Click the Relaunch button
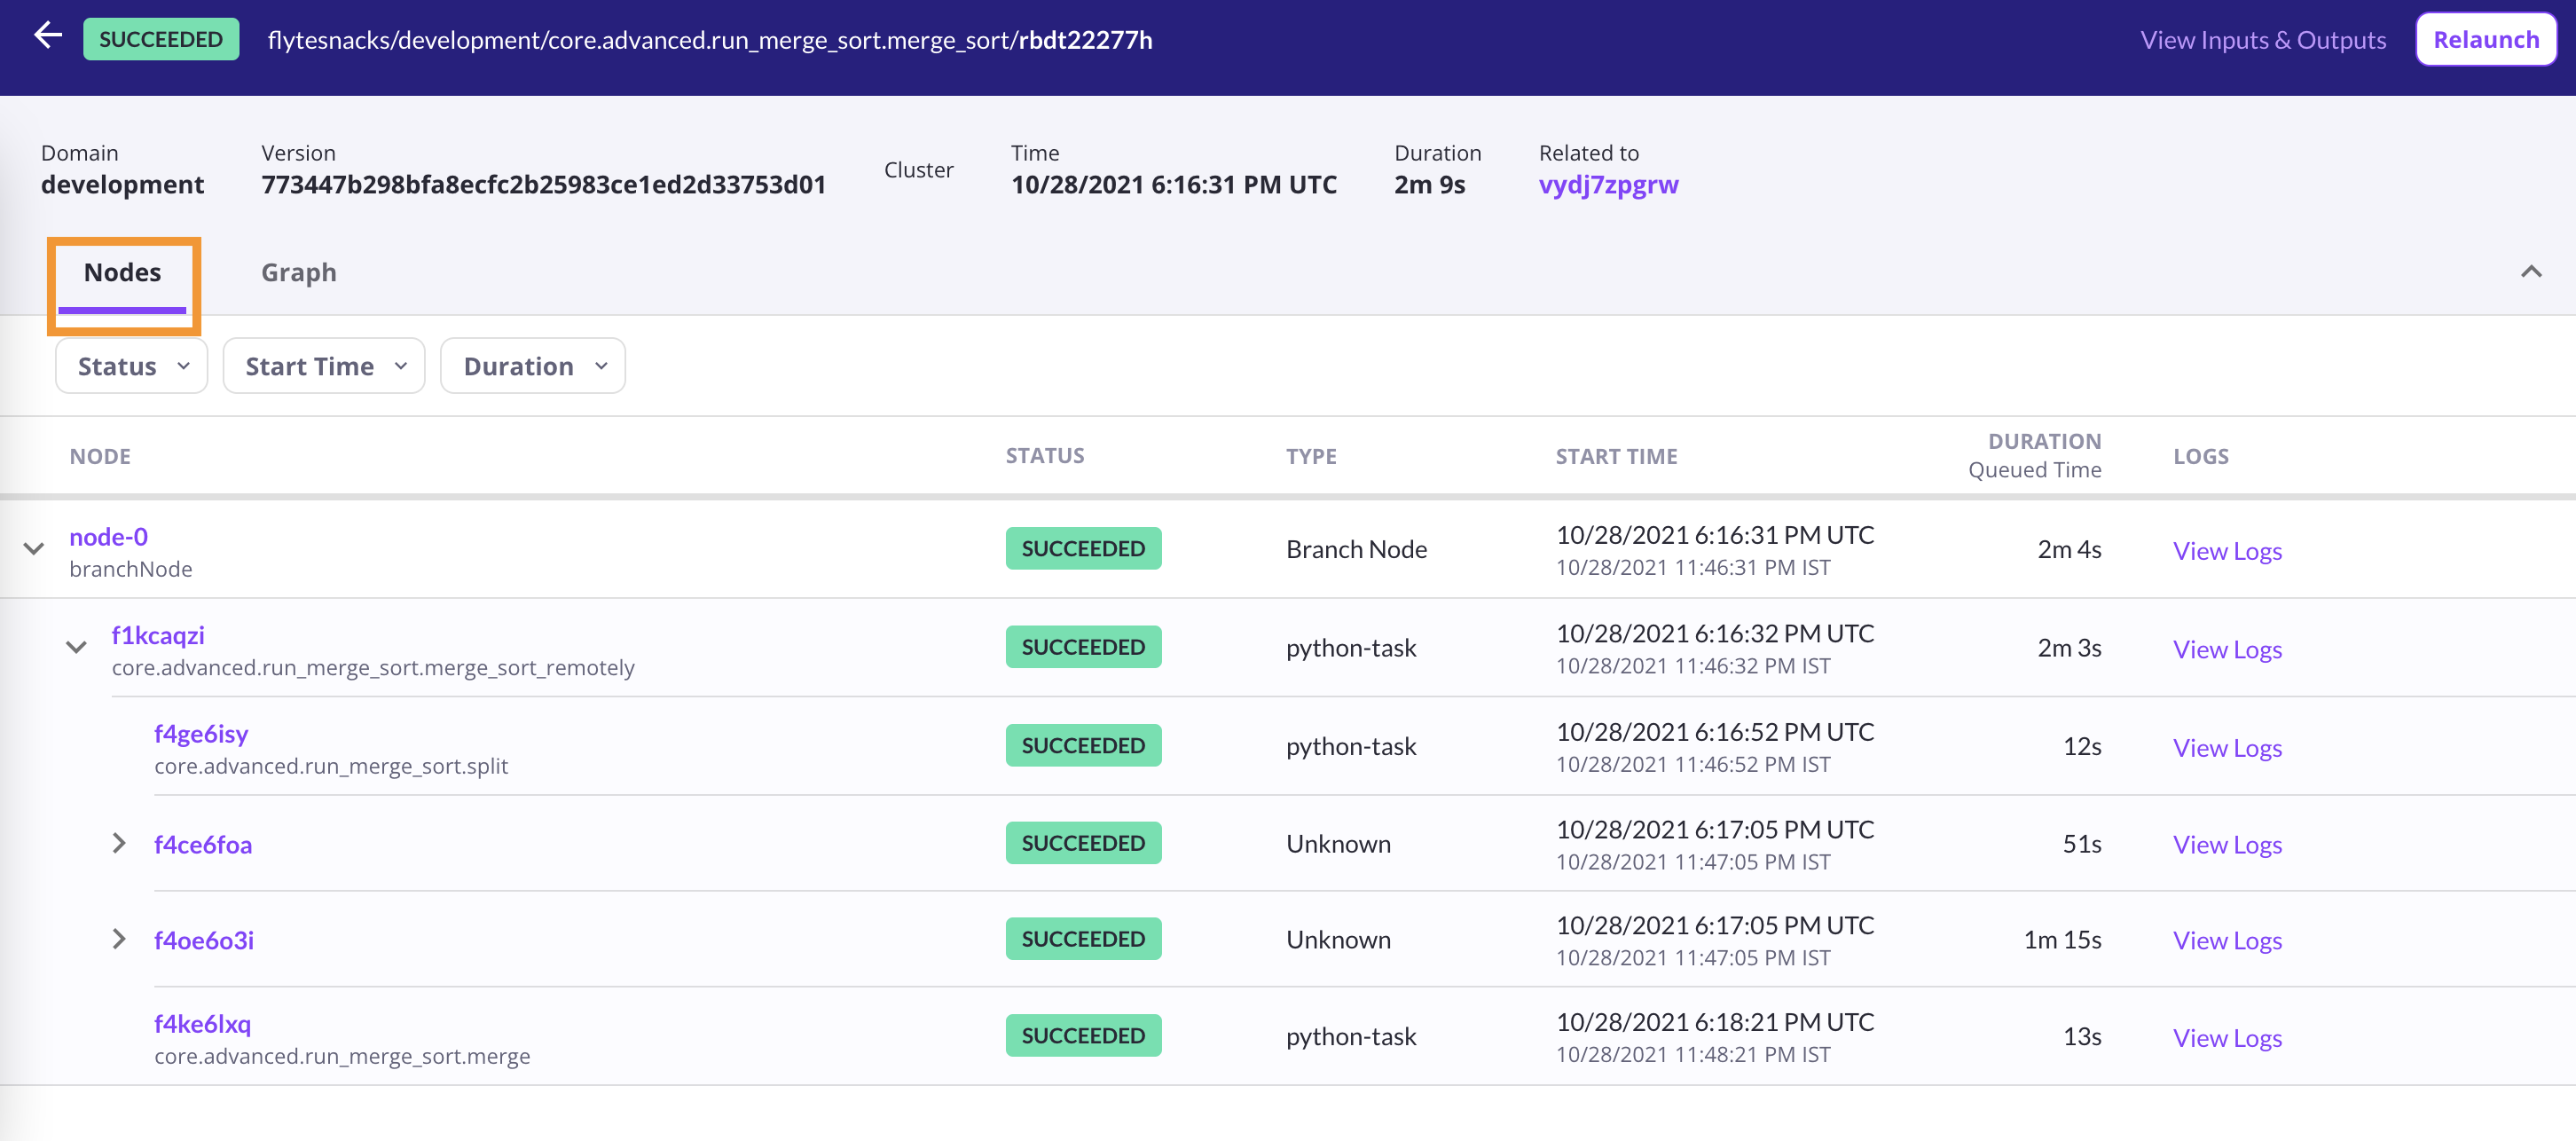 pos(2485,40)
